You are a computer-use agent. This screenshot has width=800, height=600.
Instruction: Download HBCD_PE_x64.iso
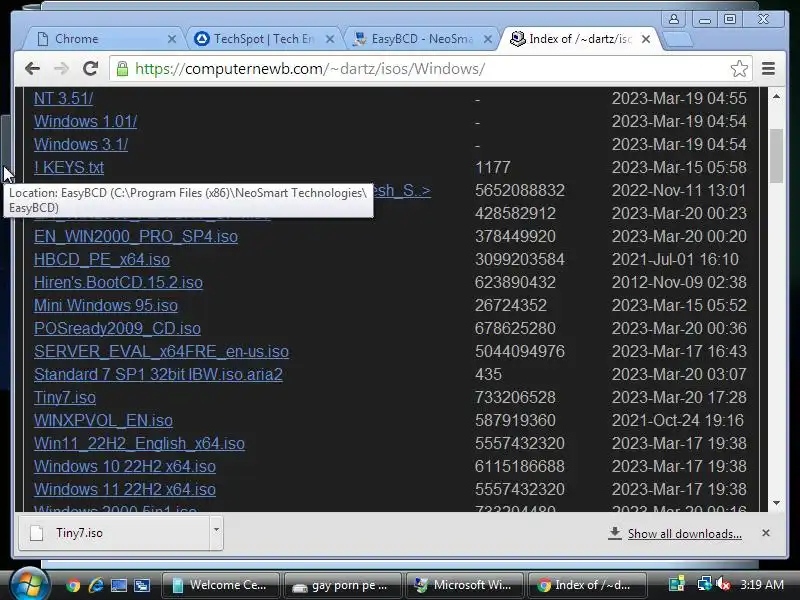(102, 259)
